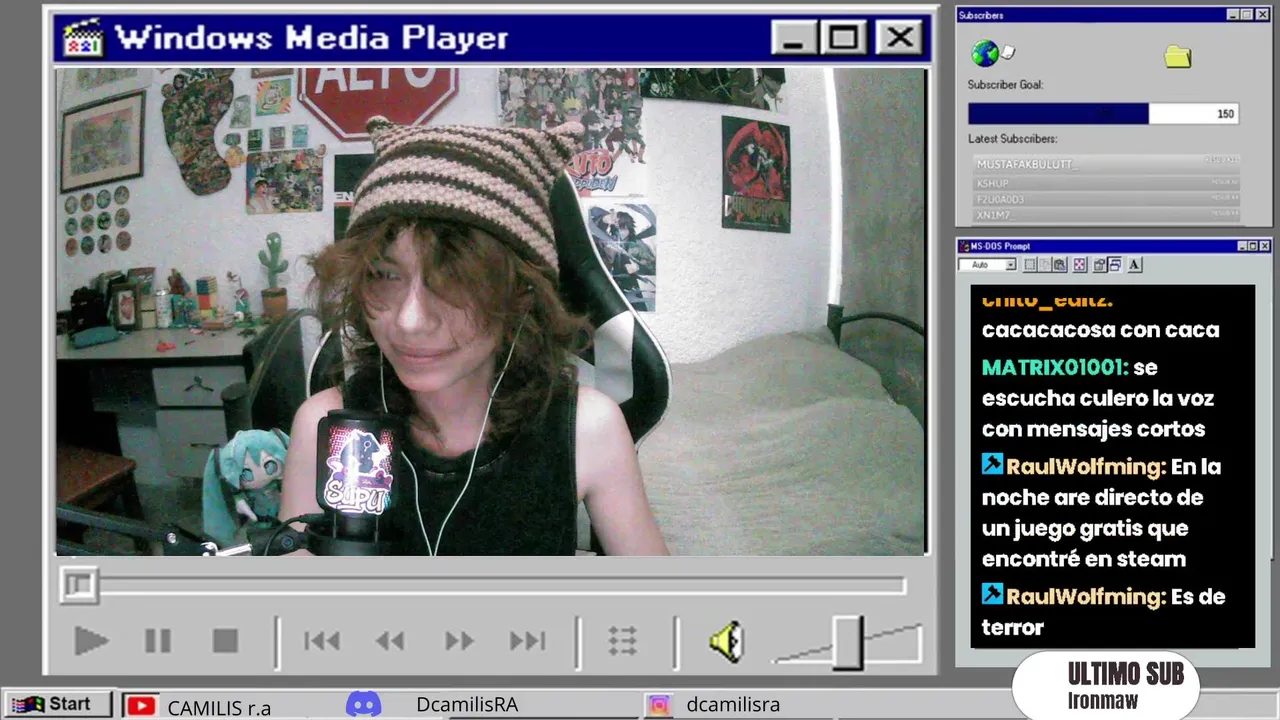
Task: Click the MATRIX01001 username in chat
Action: coord(1054,367)
